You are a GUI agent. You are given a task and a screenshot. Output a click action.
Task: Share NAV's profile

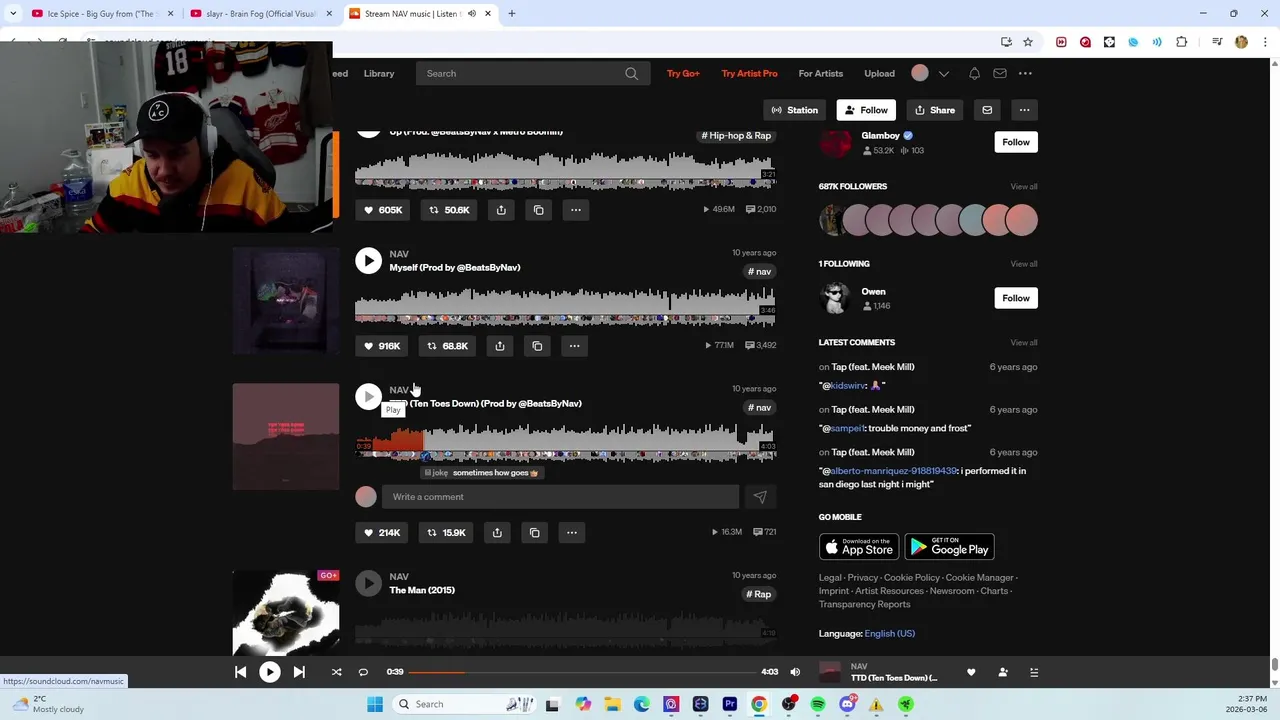(934, 110)
